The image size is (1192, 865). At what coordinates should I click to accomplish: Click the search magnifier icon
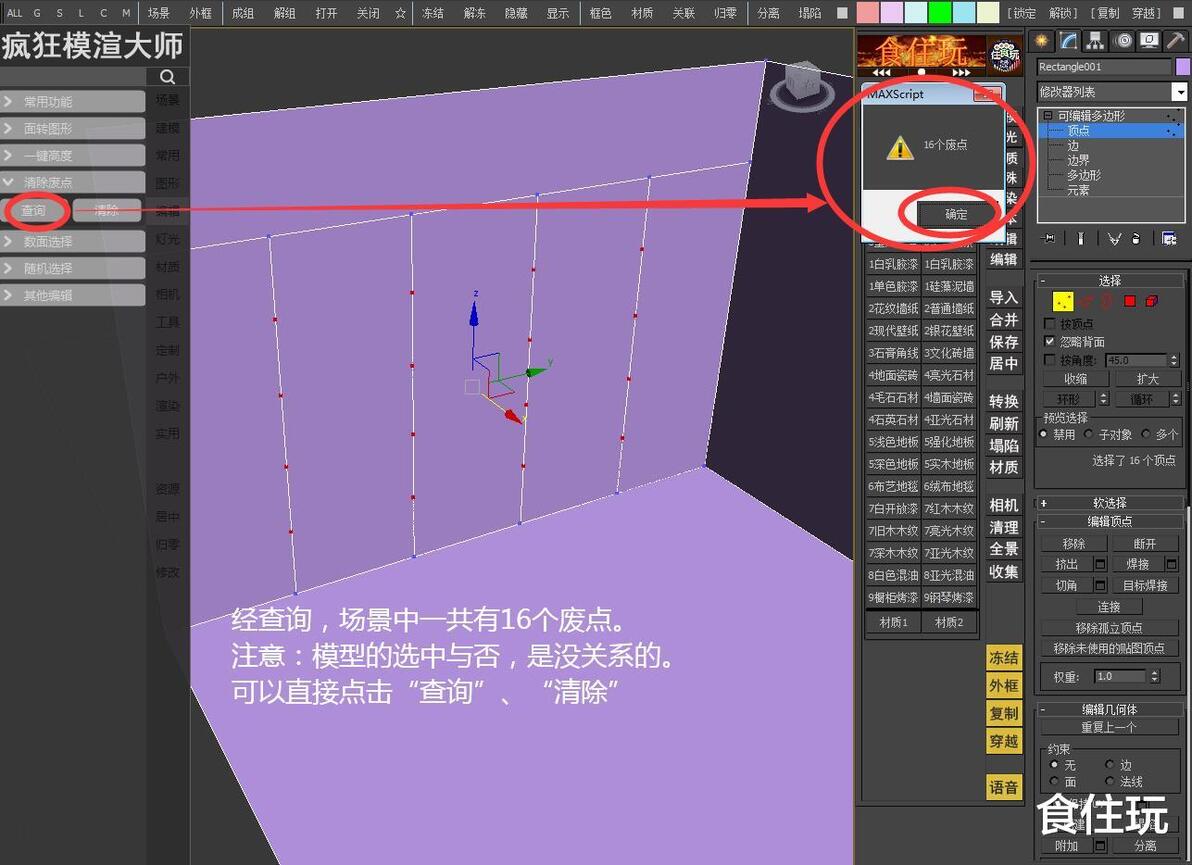167,76
